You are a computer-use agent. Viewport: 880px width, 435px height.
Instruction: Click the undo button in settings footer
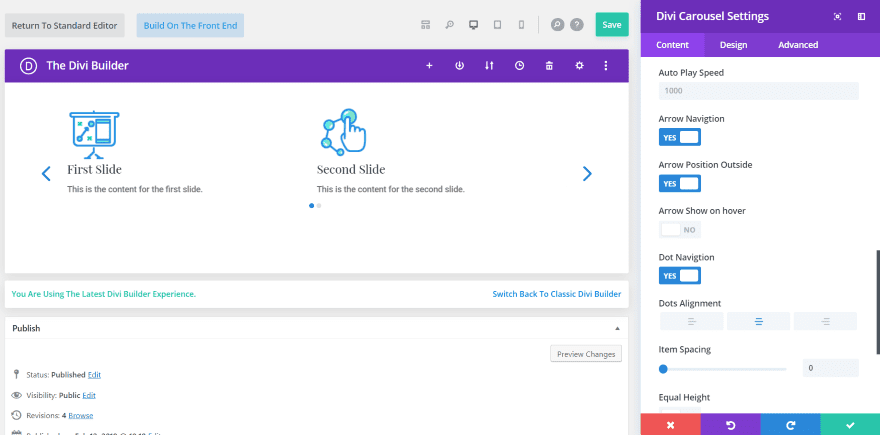[x=731, y=424]
